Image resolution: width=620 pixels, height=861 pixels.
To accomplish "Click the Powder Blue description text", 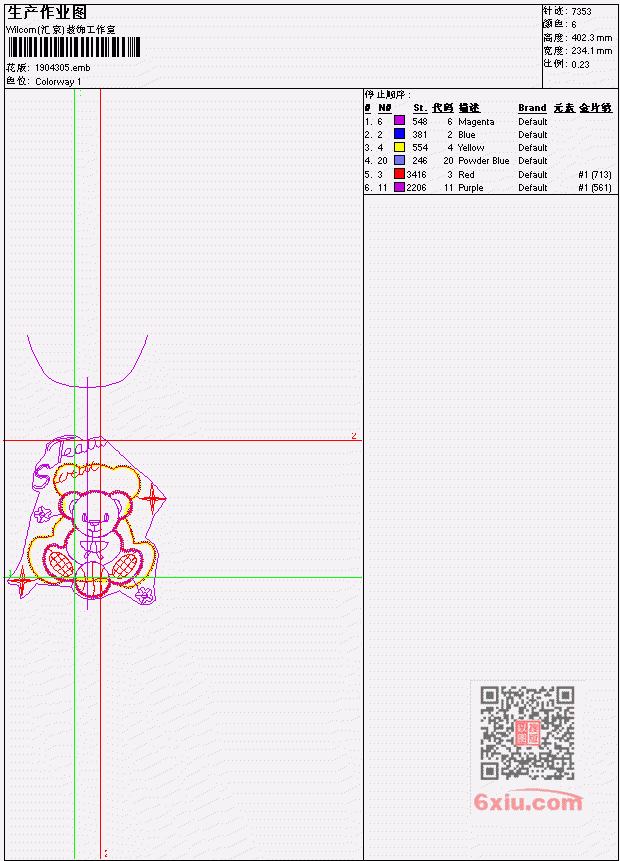I will click(484, 161).
